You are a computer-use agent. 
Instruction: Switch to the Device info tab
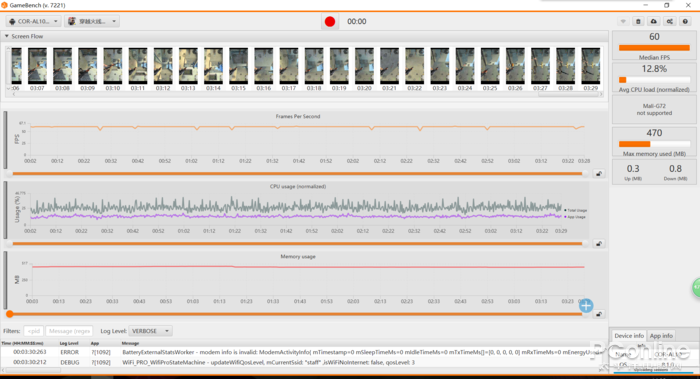tap(629, 336)
